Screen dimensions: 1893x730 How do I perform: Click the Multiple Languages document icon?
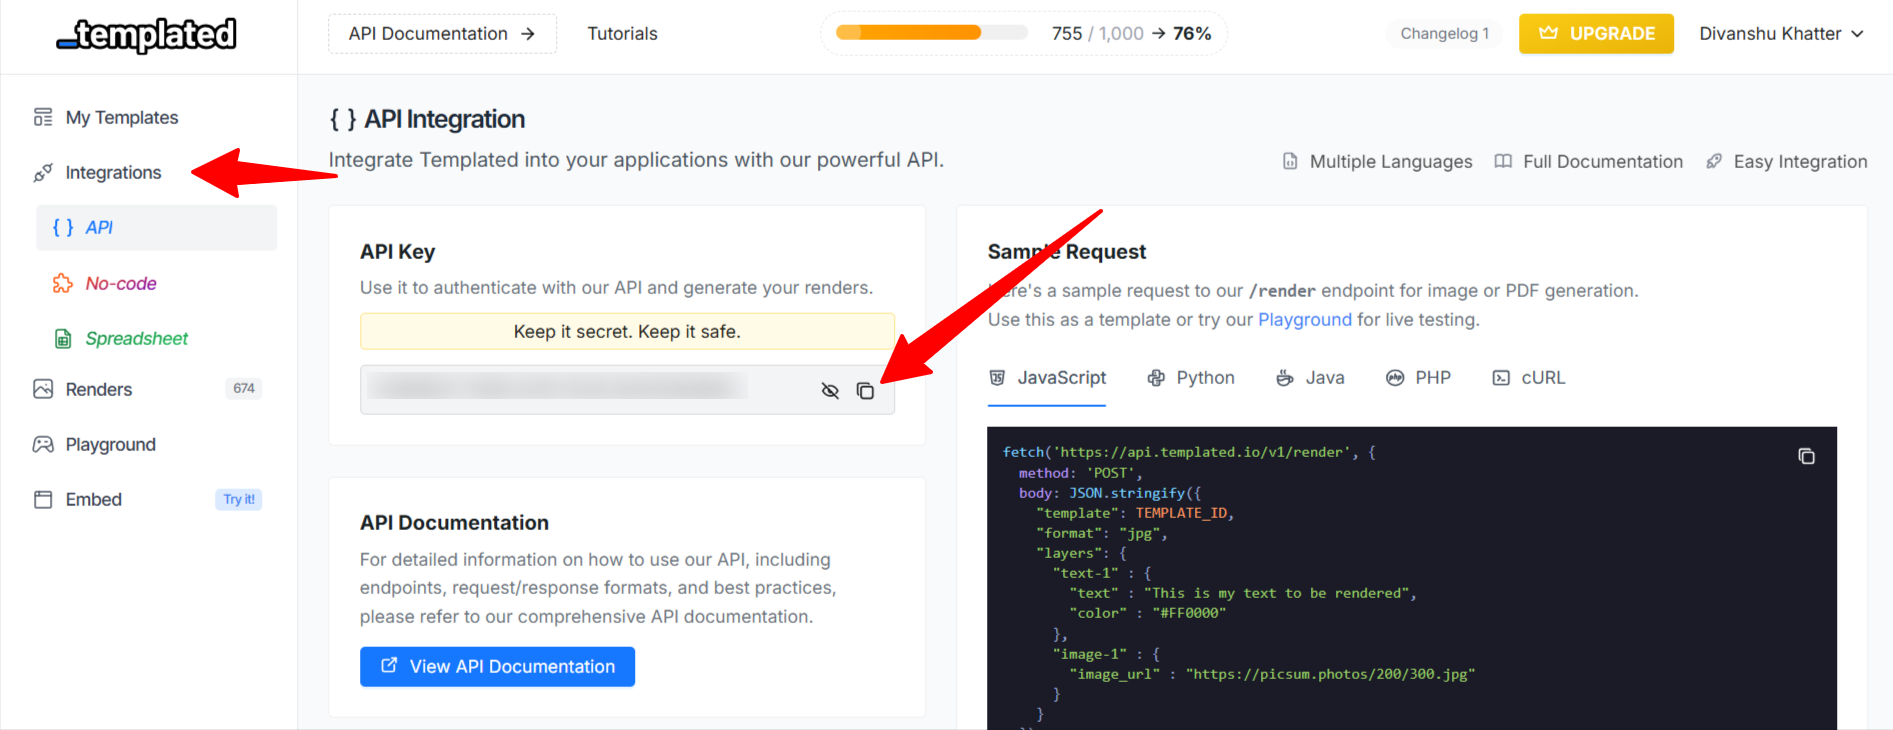tap(1290, 162)
